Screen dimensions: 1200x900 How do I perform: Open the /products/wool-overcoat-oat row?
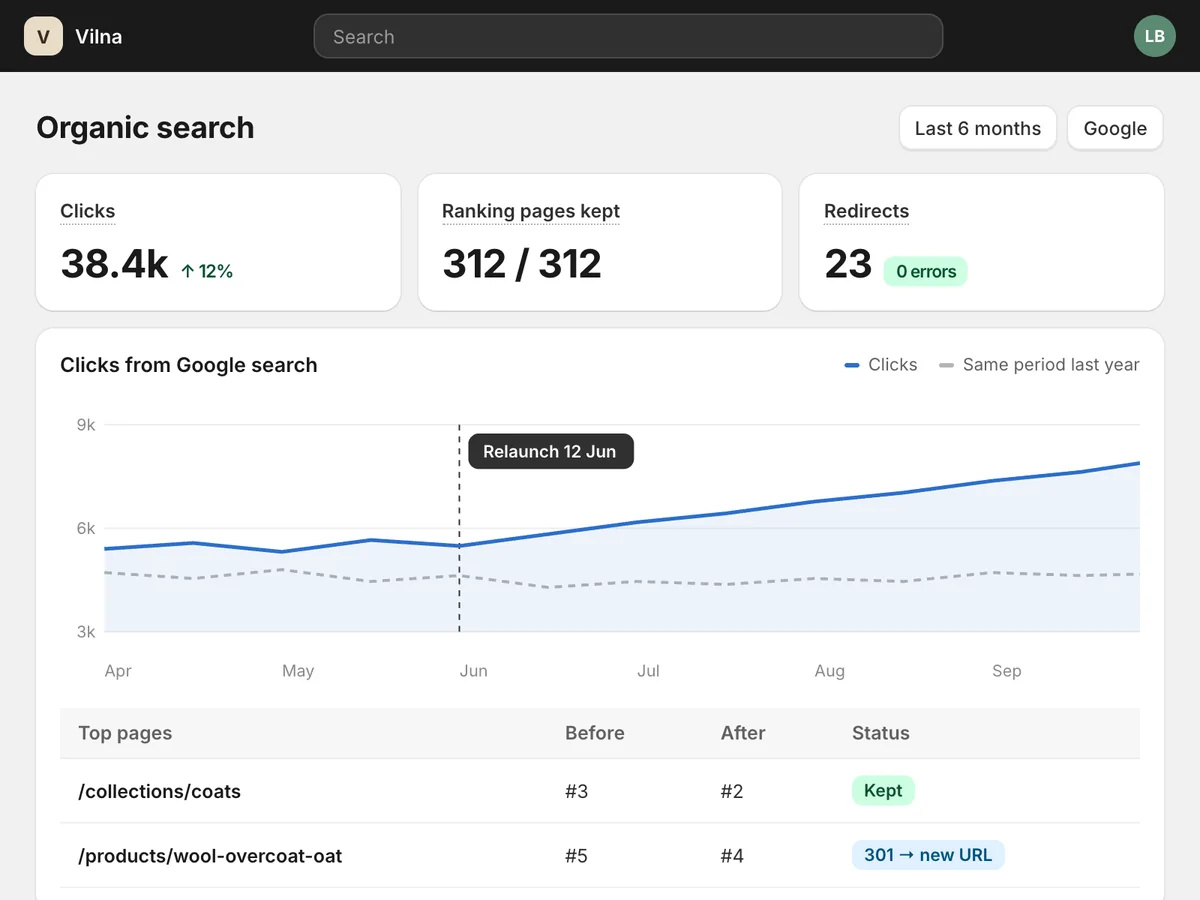click(x=600, y=856)
